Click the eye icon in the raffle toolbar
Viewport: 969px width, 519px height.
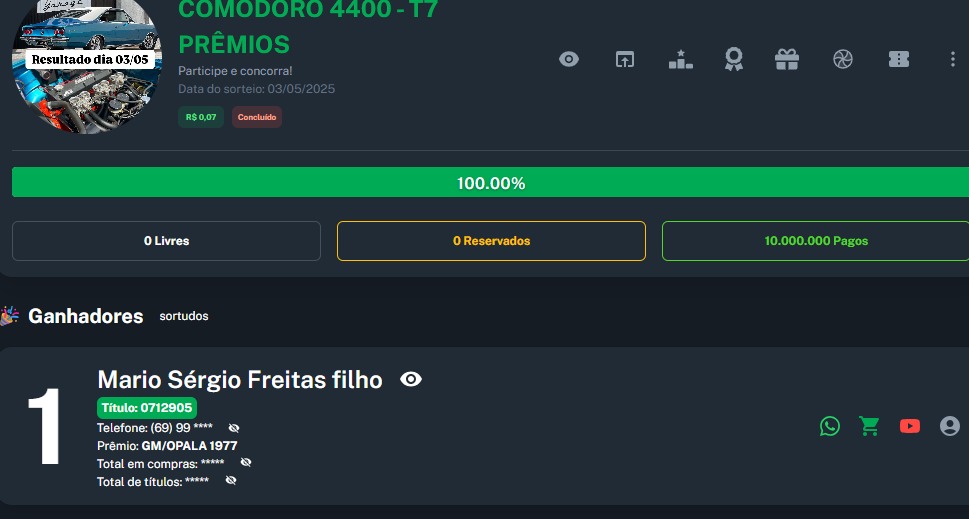pos(569,59)
